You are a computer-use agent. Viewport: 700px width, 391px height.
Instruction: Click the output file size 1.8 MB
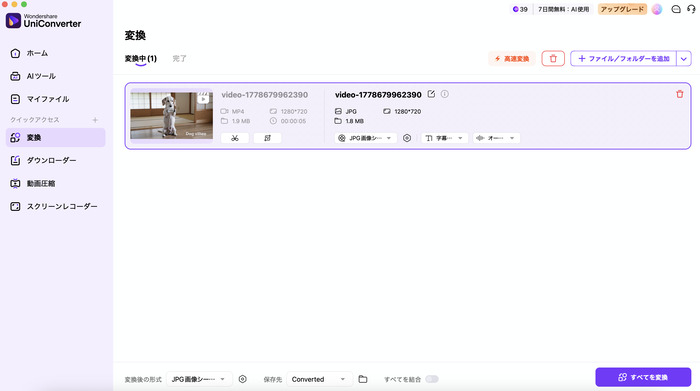(354, 121)
